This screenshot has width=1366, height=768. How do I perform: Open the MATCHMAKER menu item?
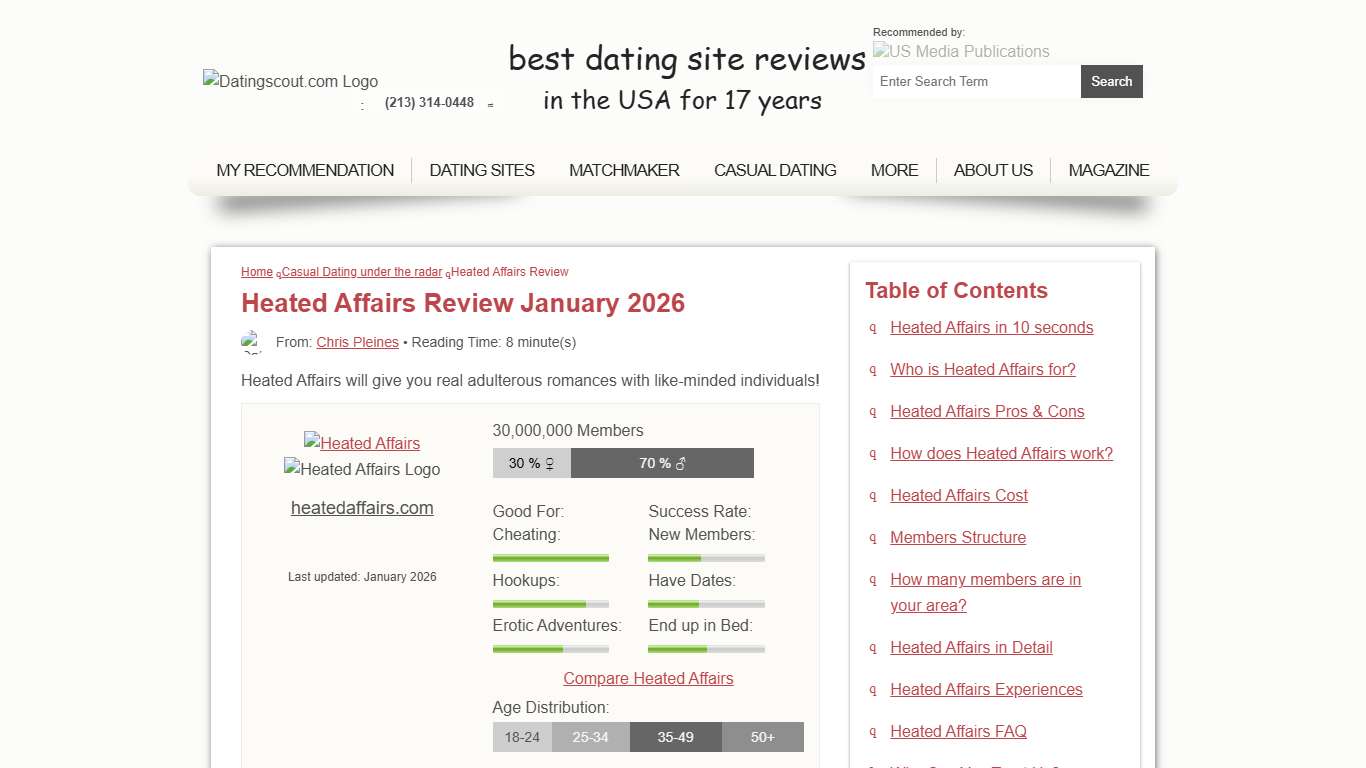coord(624,170)
